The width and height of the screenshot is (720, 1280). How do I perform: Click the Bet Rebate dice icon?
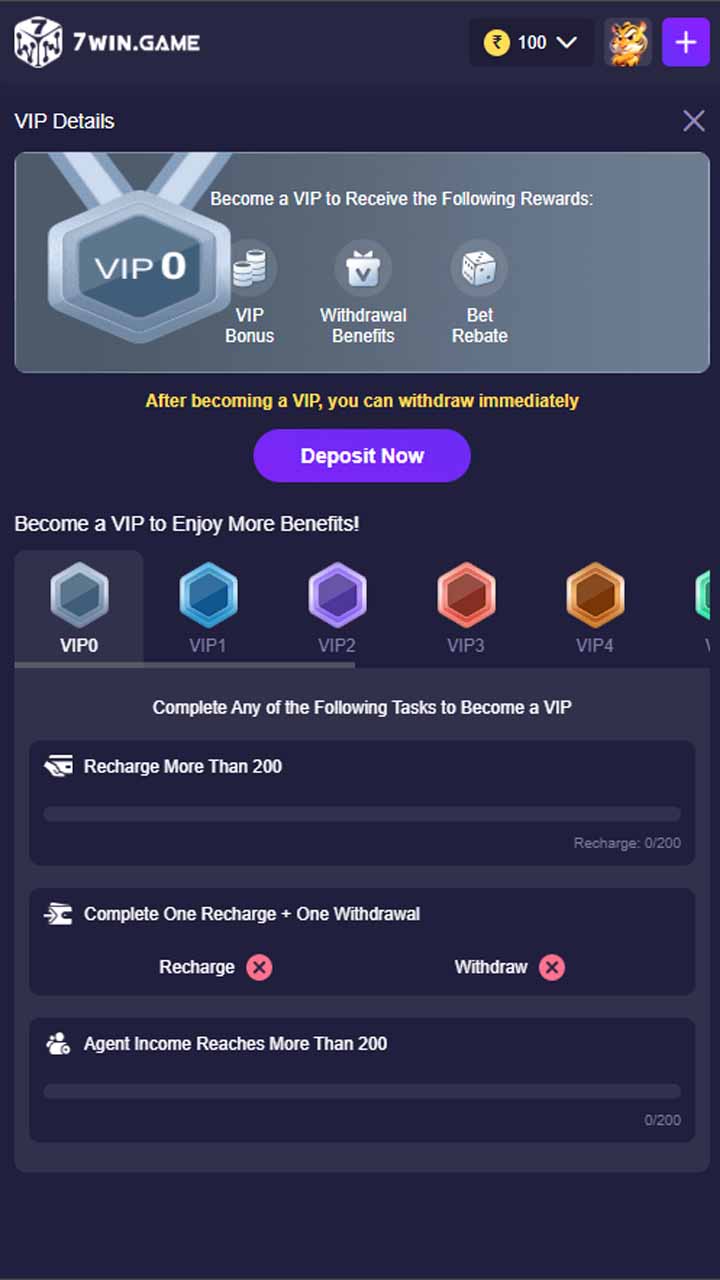[x=479, y=268]
